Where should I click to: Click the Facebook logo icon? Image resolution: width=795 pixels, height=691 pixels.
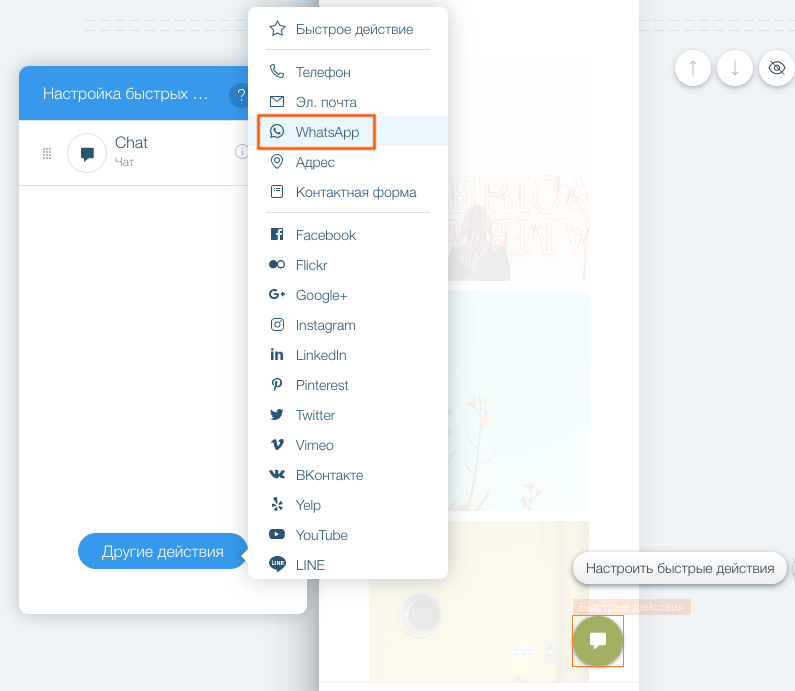(277, 235)
